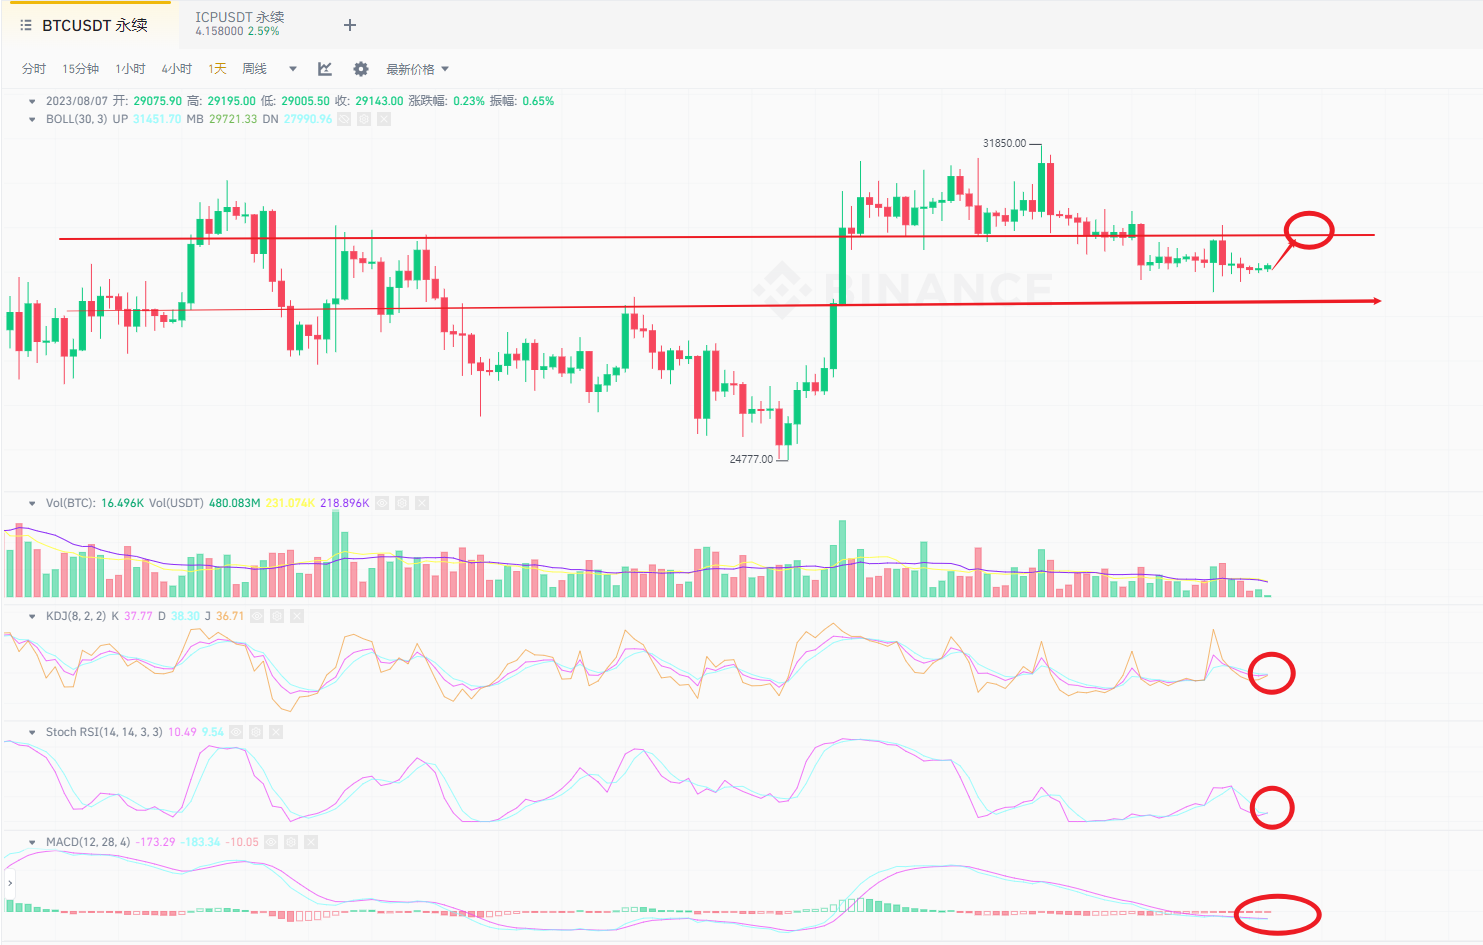Viewport: 1483px width, 945px height.
Task: Open KDJ indicator settings
Action: [x=277, y=616]
